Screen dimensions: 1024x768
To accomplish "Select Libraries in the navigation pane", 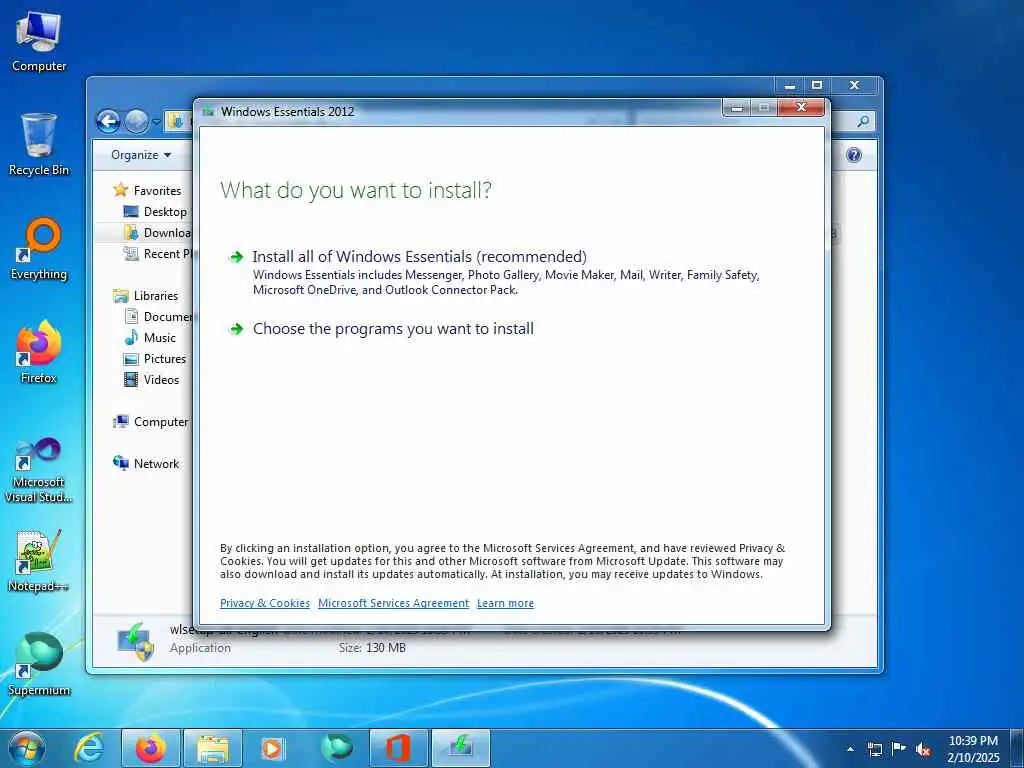I will [146, 296].
